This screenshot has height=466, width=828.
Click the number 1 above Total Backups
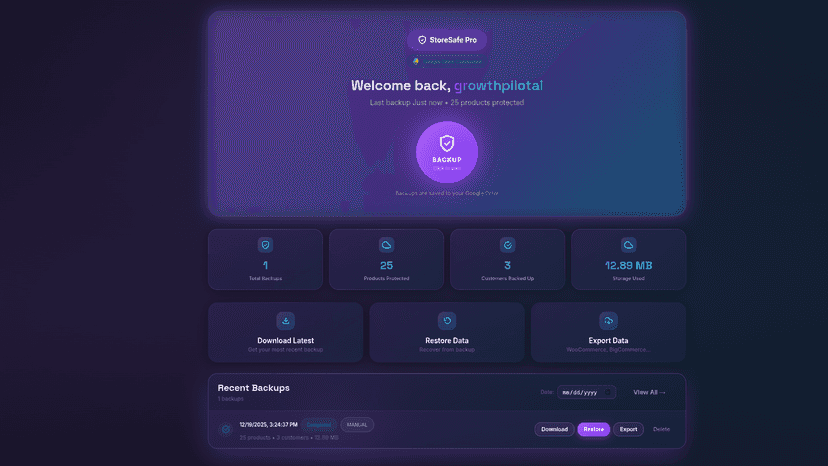click(x=265, y=265)
